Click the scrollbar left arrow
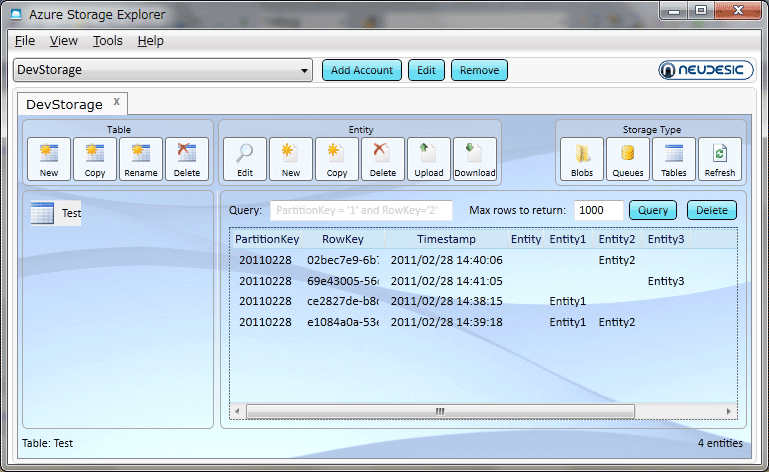Screen dimensions: 769x472 [x=237, y=411]
